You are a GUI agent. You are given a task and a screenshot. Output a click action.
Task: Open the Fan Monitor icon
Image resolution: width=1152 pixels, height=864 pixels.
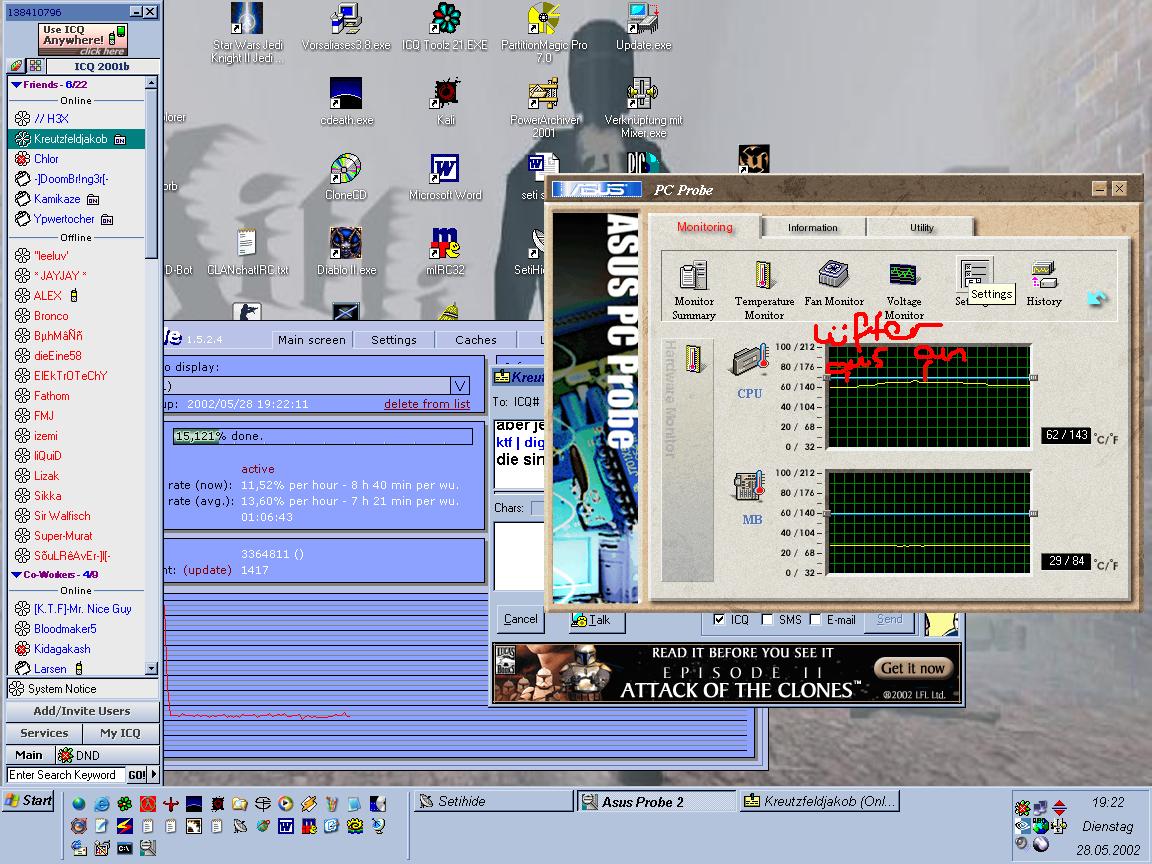coord(834,283)
